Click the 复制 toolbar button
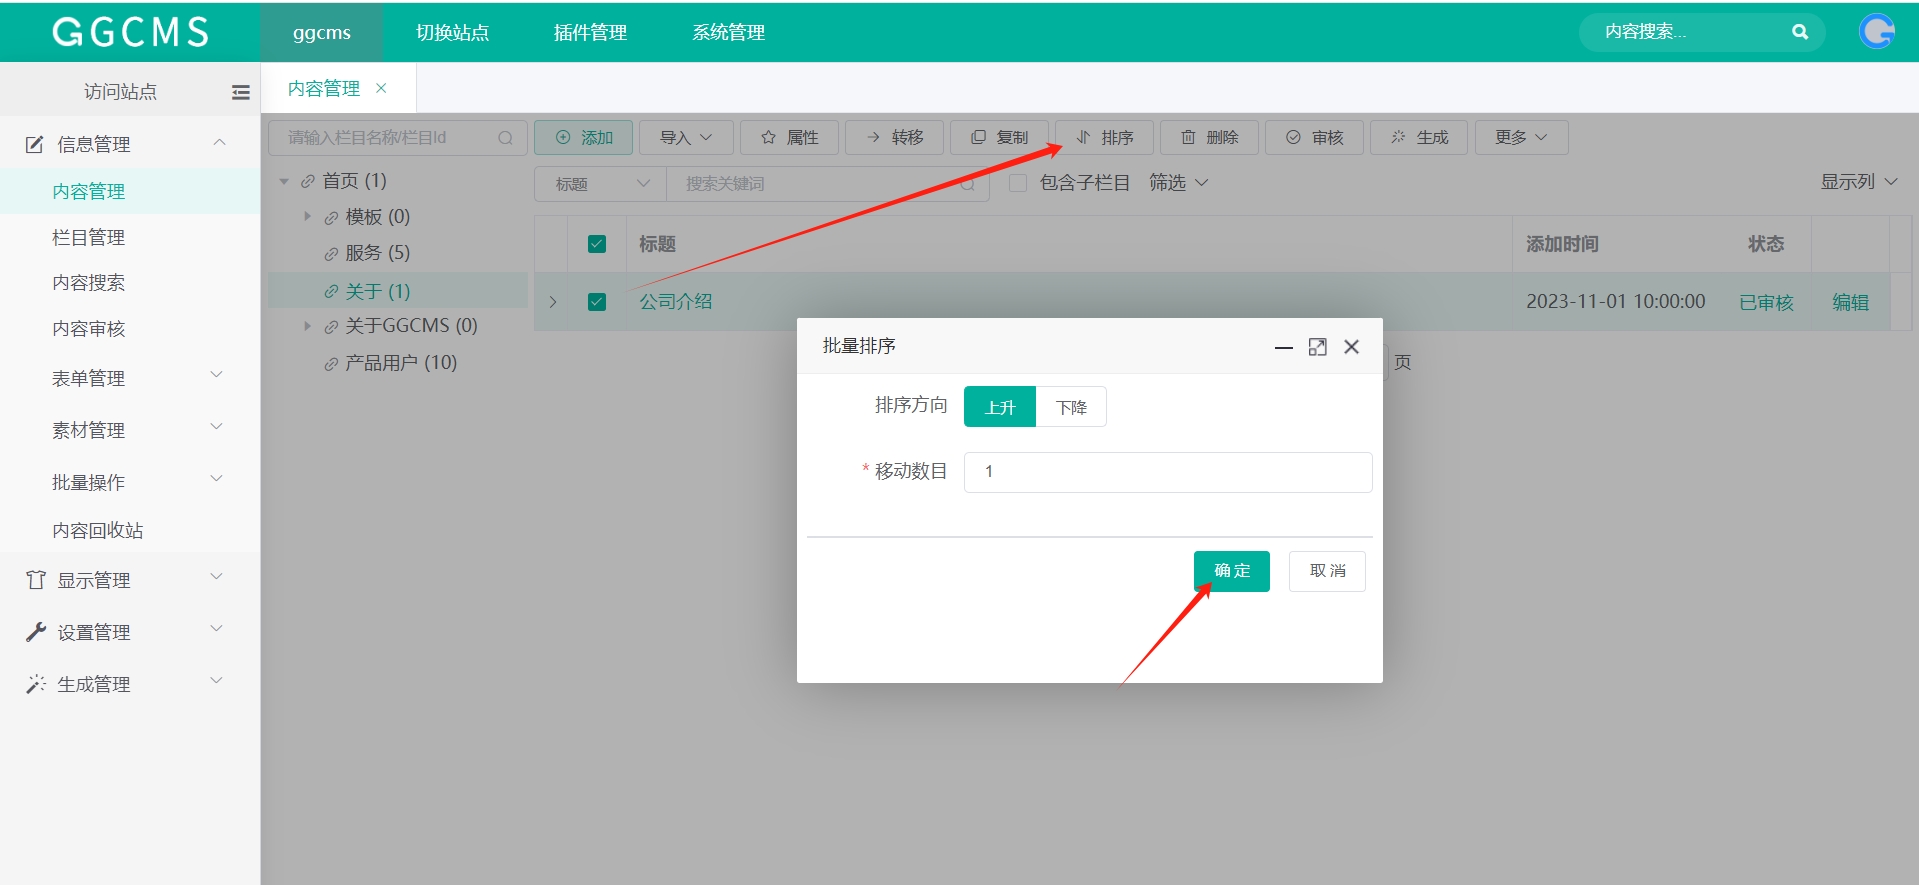 (999, 138)
